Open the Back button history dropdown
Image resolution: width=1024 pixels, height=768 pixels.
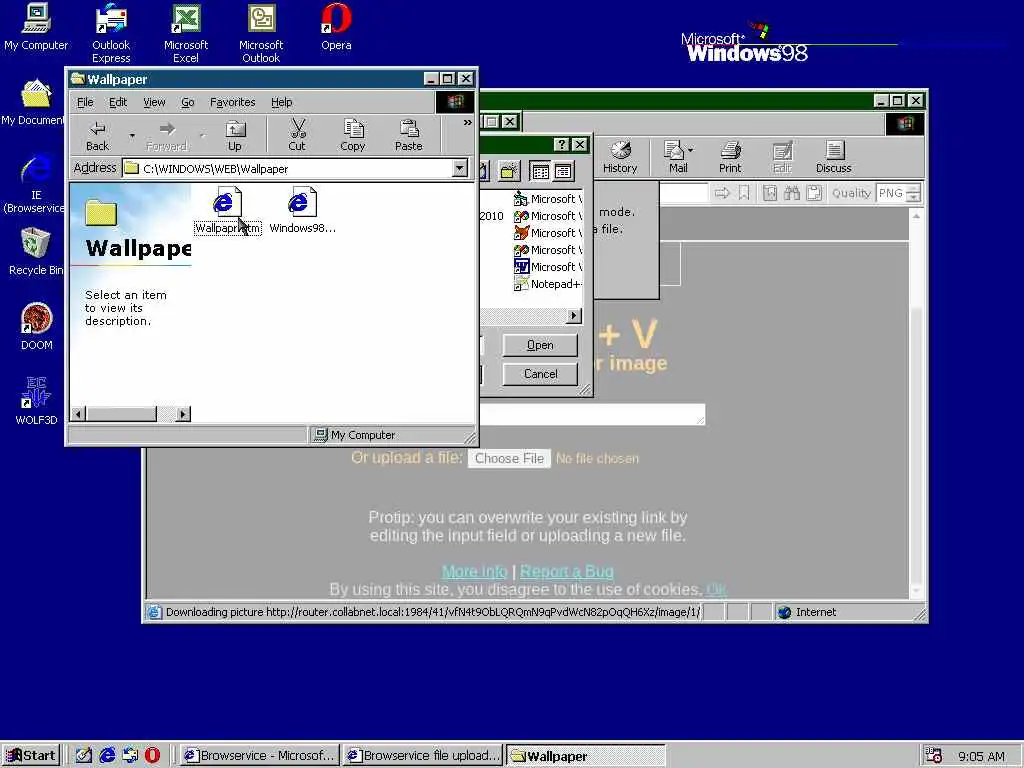click(132, 136)
